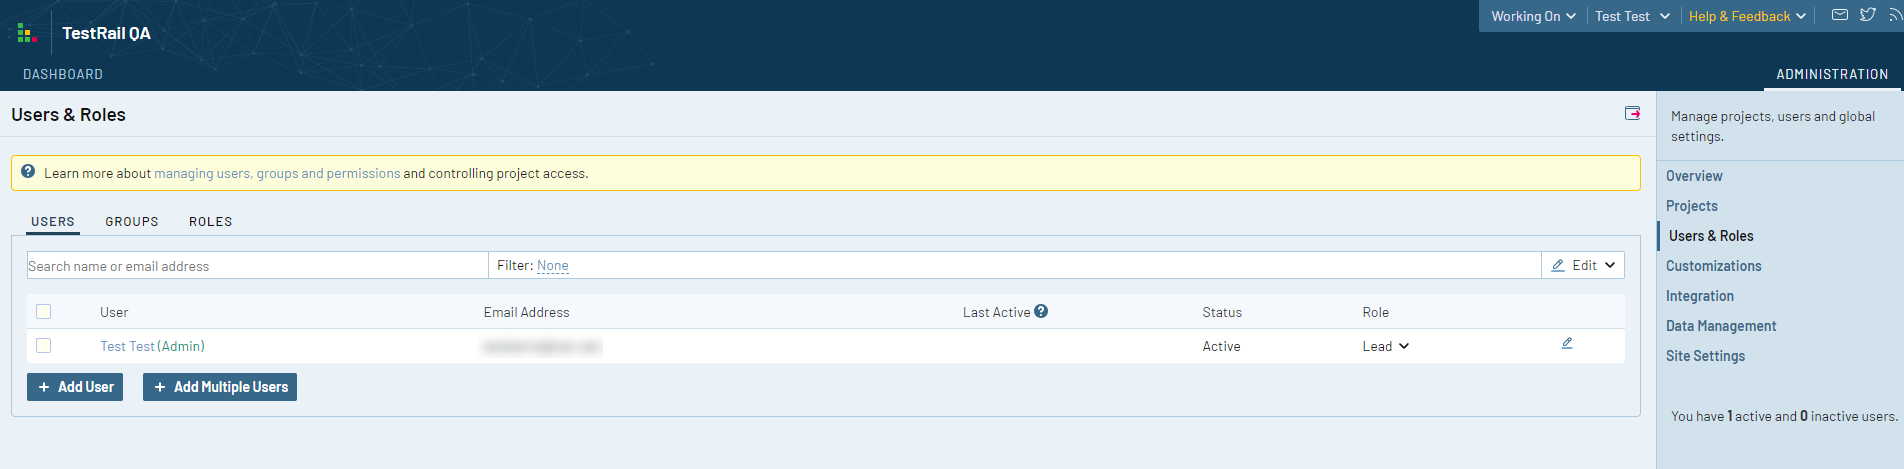This screenshot has height=469, width=1904.
Task: Select Users & Roles in admin sidebar
Action: (x=1710, y=236)
